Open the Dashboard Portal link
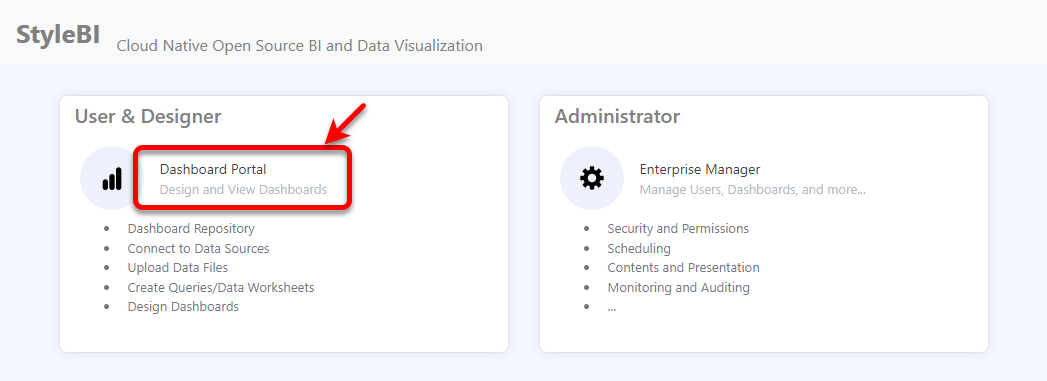Screen dimensions: 1047x381 click(213, 169)
